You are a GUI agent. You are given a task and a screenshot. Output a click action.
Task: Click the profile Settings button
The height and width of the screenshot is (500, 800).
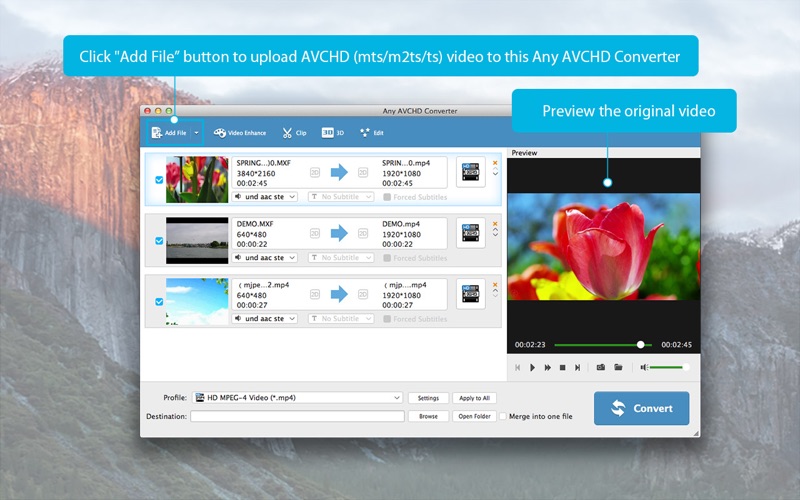coord(428,398)
